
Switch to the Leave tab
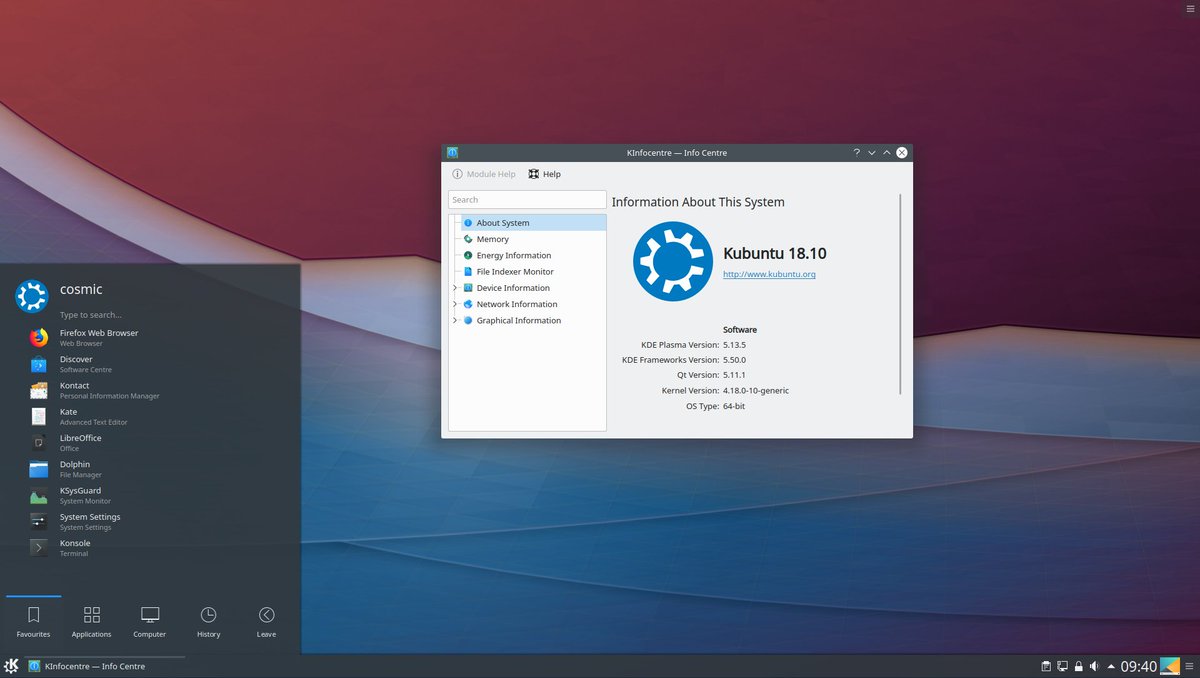click(266, 622)
